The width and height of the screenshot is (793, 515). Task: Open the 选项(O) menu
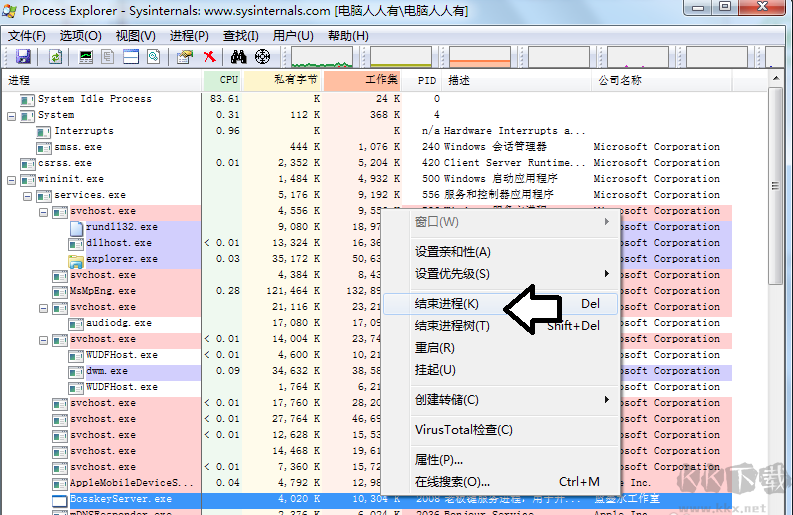pos(80,35)
